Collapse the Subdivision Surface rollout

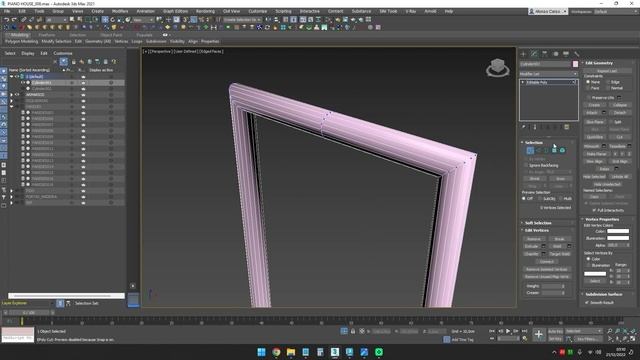(x=604, y=294)
